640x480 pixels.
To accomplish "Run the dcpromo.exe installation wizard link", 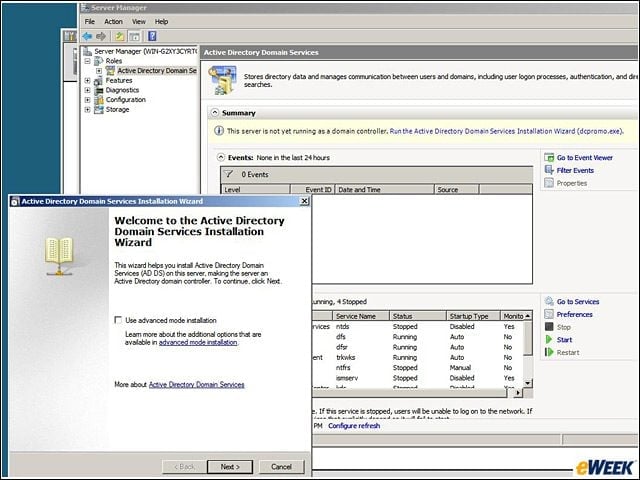I will tap(506, 131).
